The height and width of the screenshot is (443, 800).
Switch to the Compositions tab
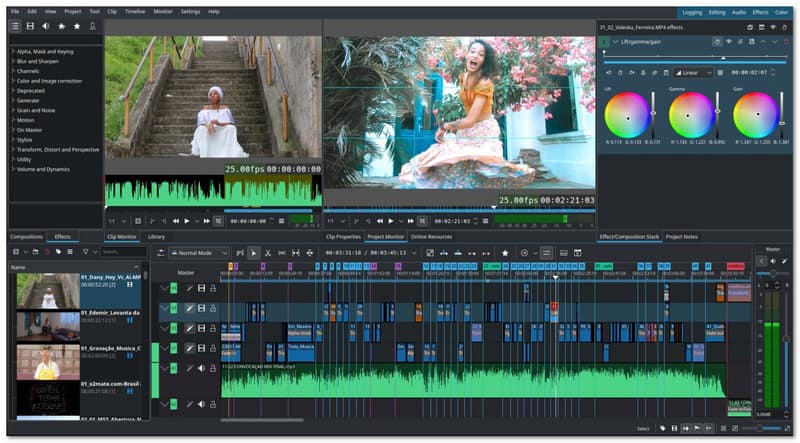point(27,237)
